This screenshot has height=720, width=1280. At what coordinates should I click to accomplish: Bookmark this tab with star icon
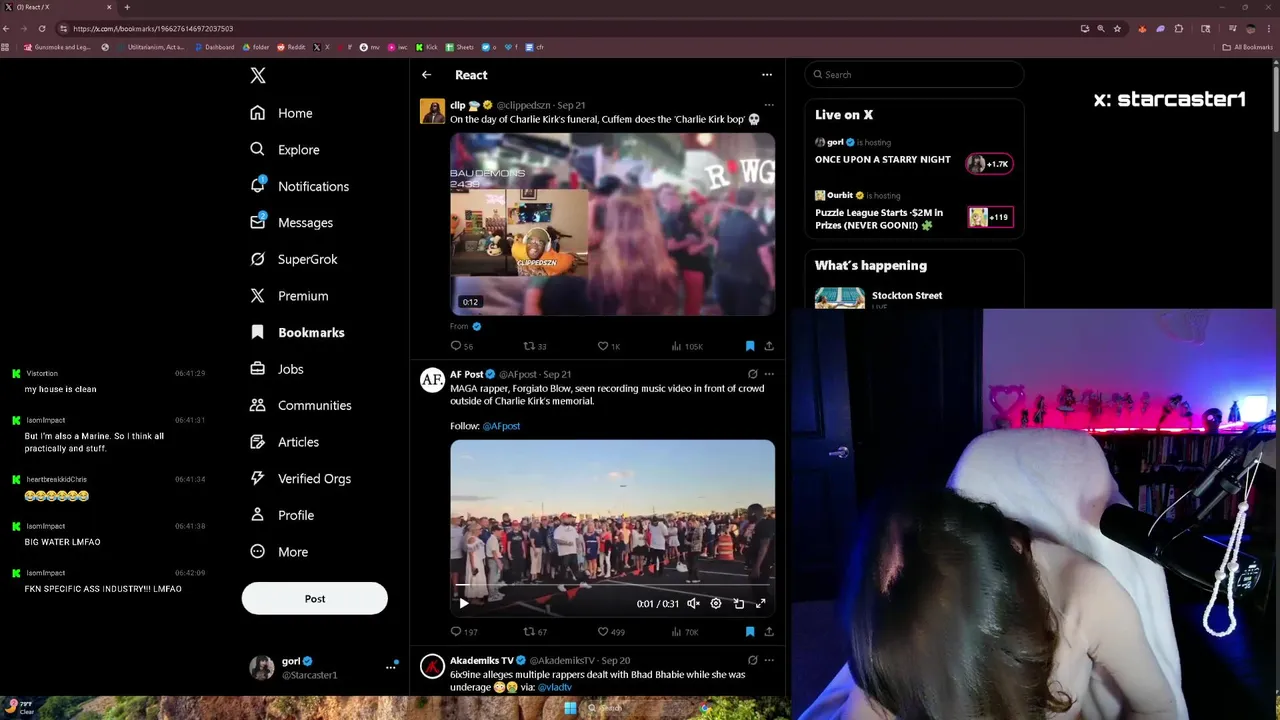click(x=1118, y=29)
